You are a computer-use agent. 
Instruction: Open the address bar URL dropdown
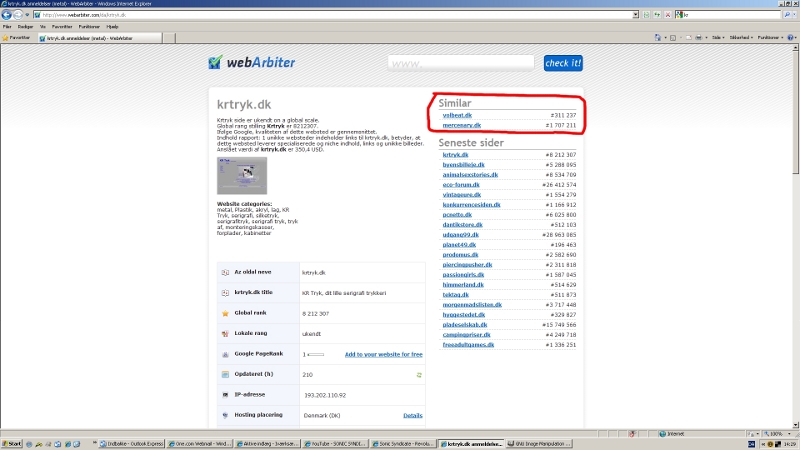coord(636,15)
